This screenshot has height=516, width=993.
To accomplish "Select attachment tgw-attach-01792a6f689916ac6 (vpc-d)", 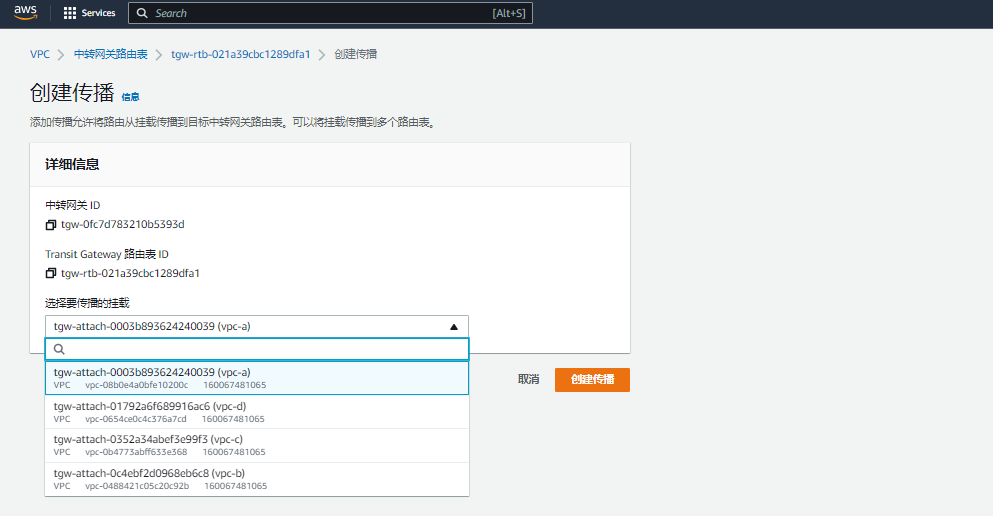I will coord(256,412).
